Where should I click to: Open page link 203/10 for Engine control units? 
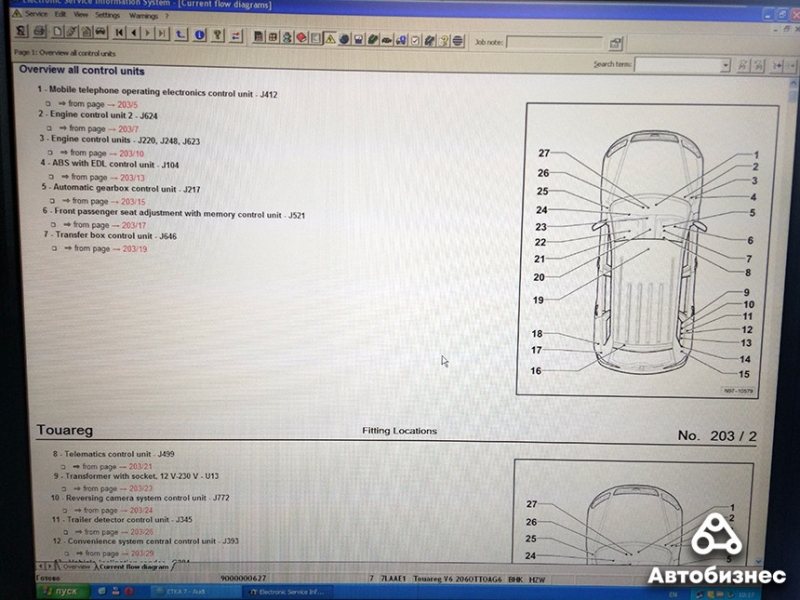point(132,154)
